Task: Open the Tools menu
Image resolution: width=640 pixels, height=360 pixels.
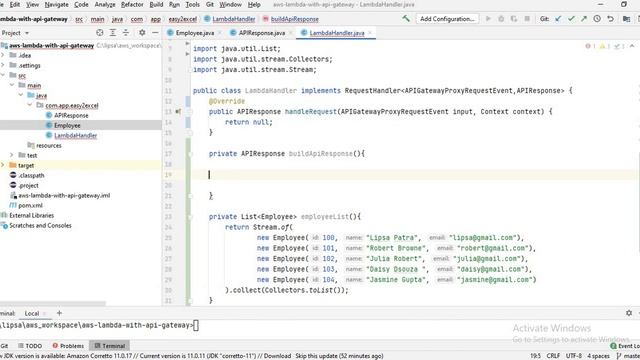Action: pyautogui.click(x=192, y=4)
